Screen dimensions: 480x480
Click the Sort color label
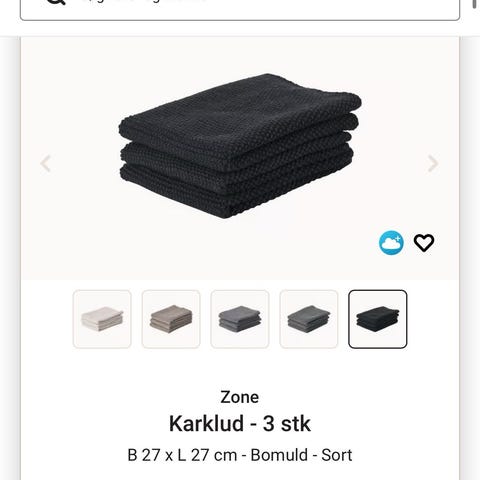coord(337,455)
